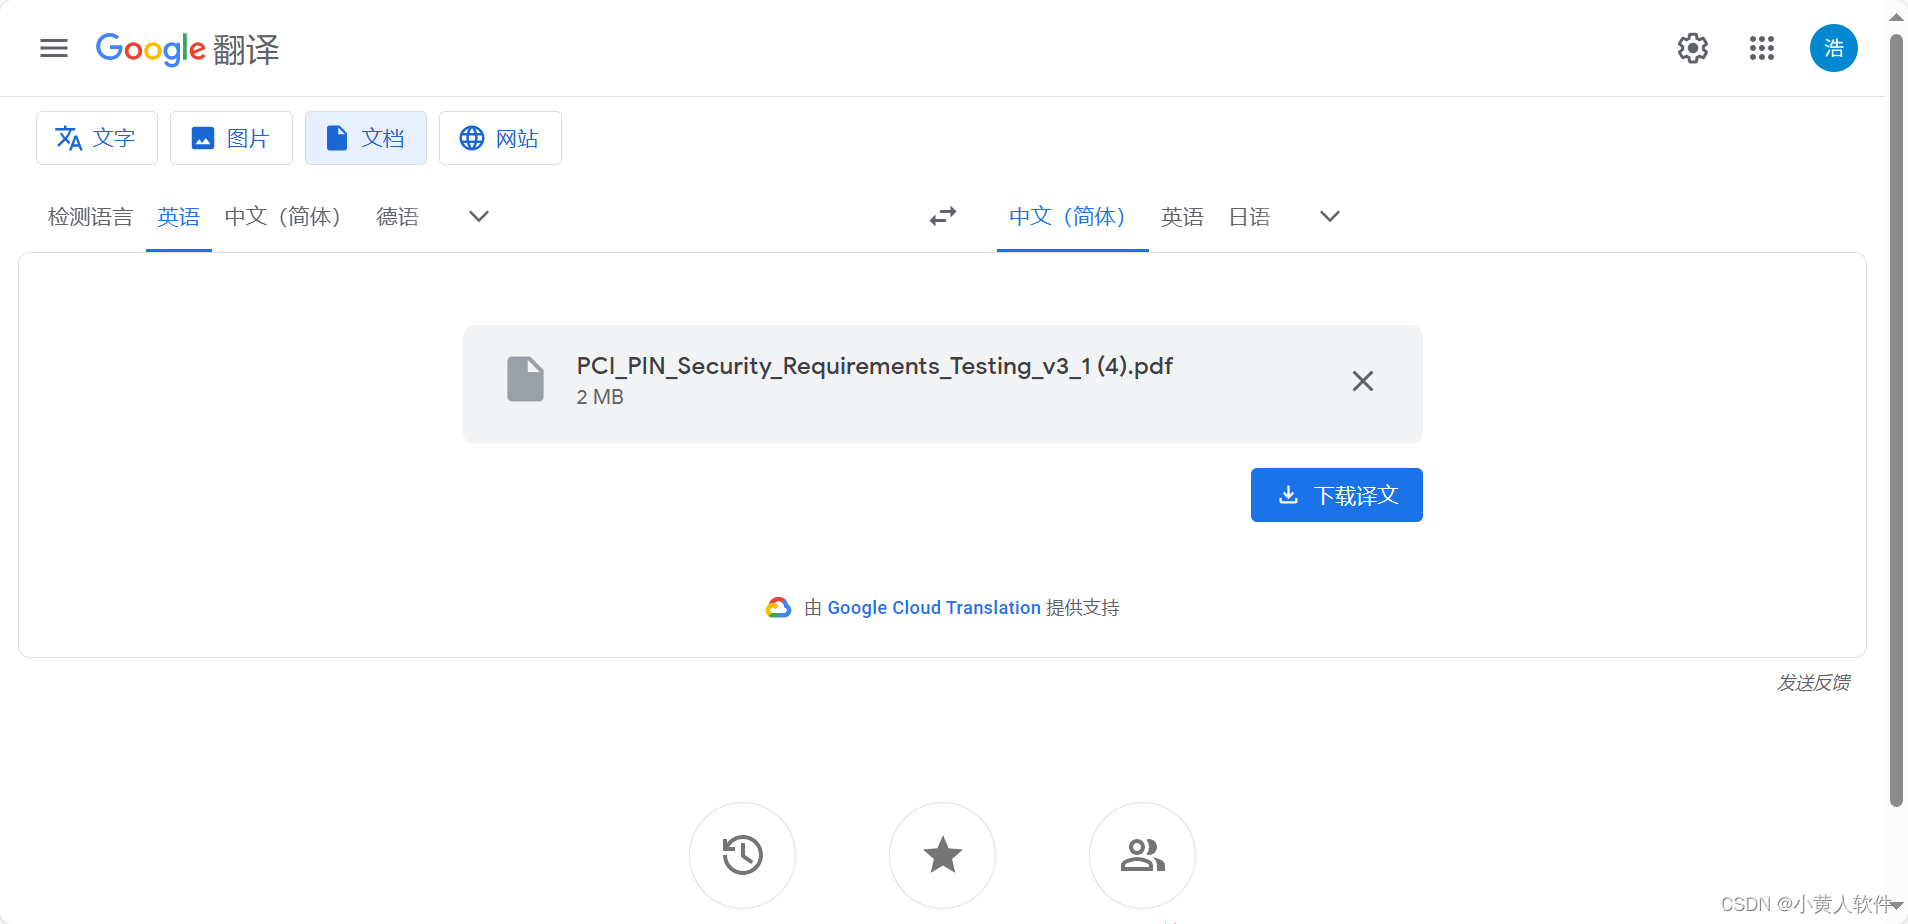1908x924 pixels.
Task: Swap source and target languages
Action: [x=943, y=216]
